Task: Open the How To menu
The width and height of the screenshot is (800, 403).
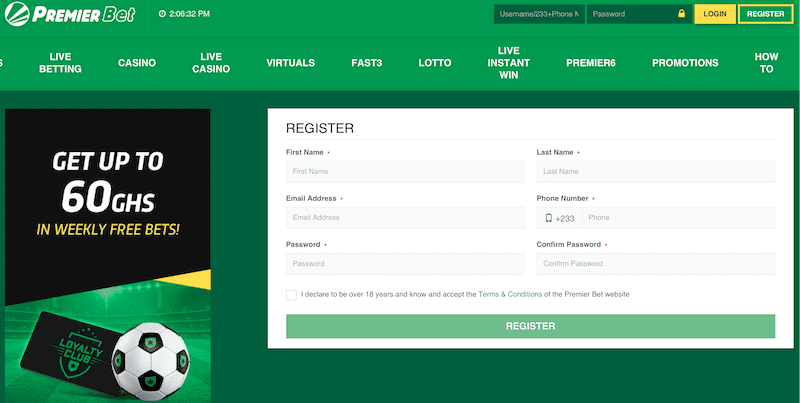Action: [766, 63]
